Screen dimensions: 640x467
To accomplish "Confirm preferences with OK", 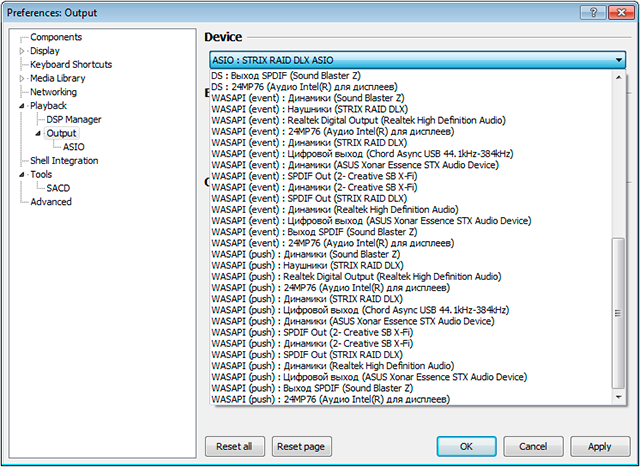I will point(467,447).
